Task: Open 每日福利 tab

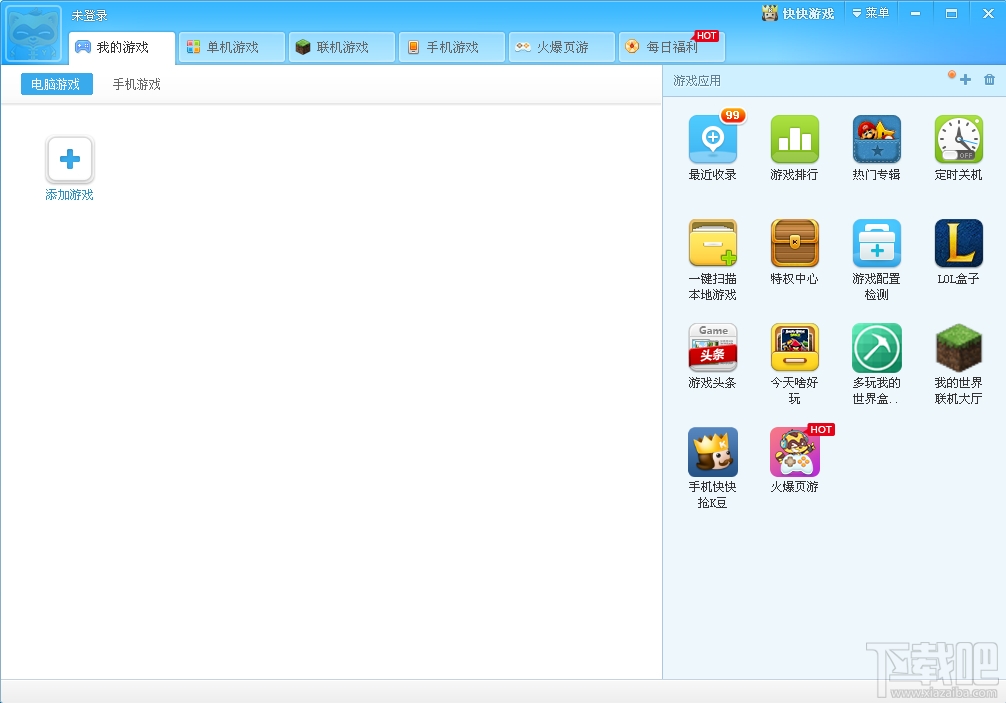Action: (671, 47)
